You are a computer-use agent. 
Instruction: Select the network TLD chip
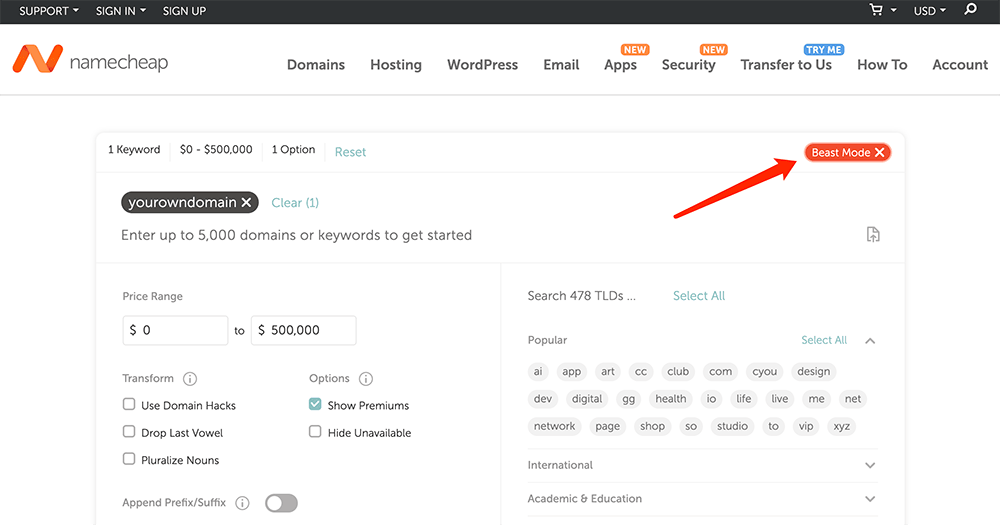(x=554, y=426)
